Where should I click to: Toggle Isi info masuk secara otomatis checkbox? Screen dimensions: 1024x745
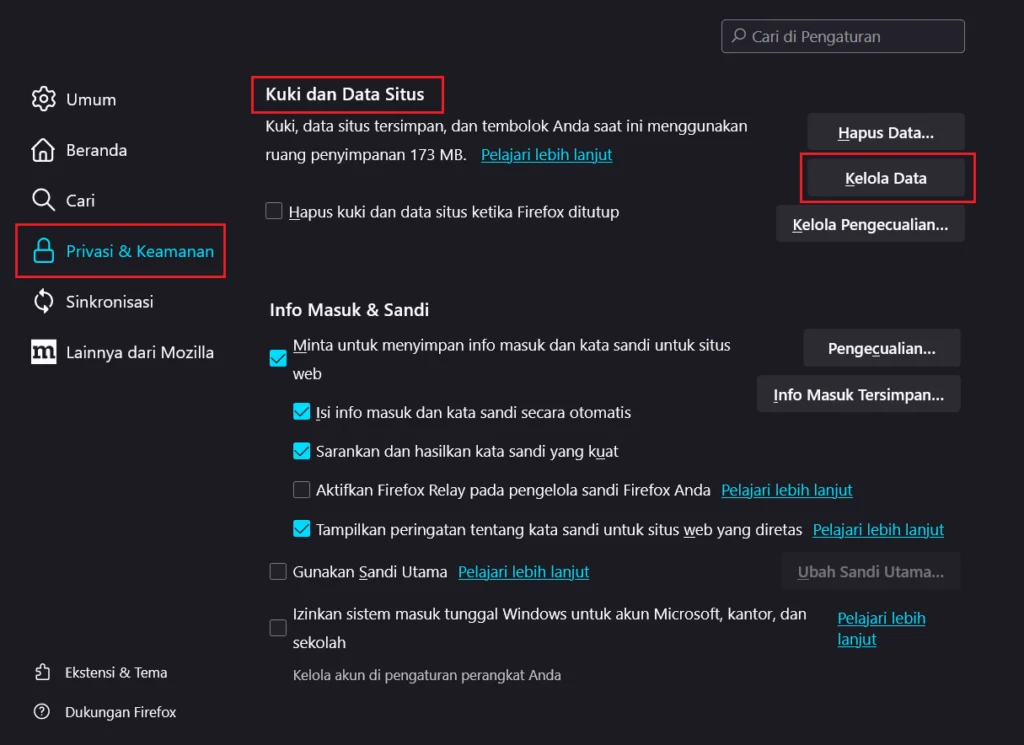click(302, 411)
